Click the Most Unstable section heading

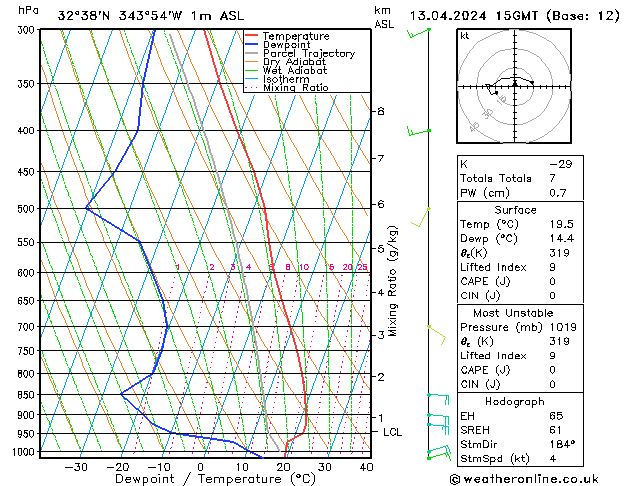click(513, 313)
